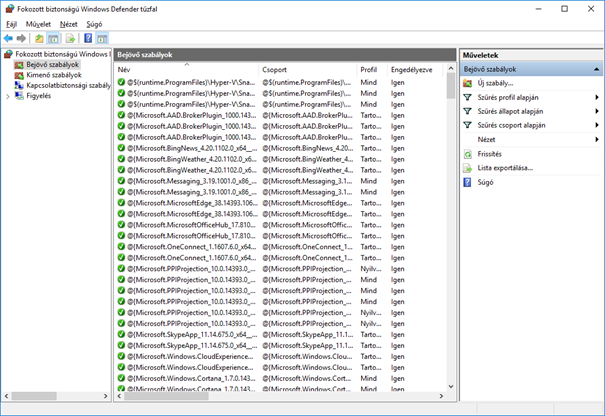605x416 pixels.
Task: Click the Export list toolbar icon
Action: click(71, 38)
